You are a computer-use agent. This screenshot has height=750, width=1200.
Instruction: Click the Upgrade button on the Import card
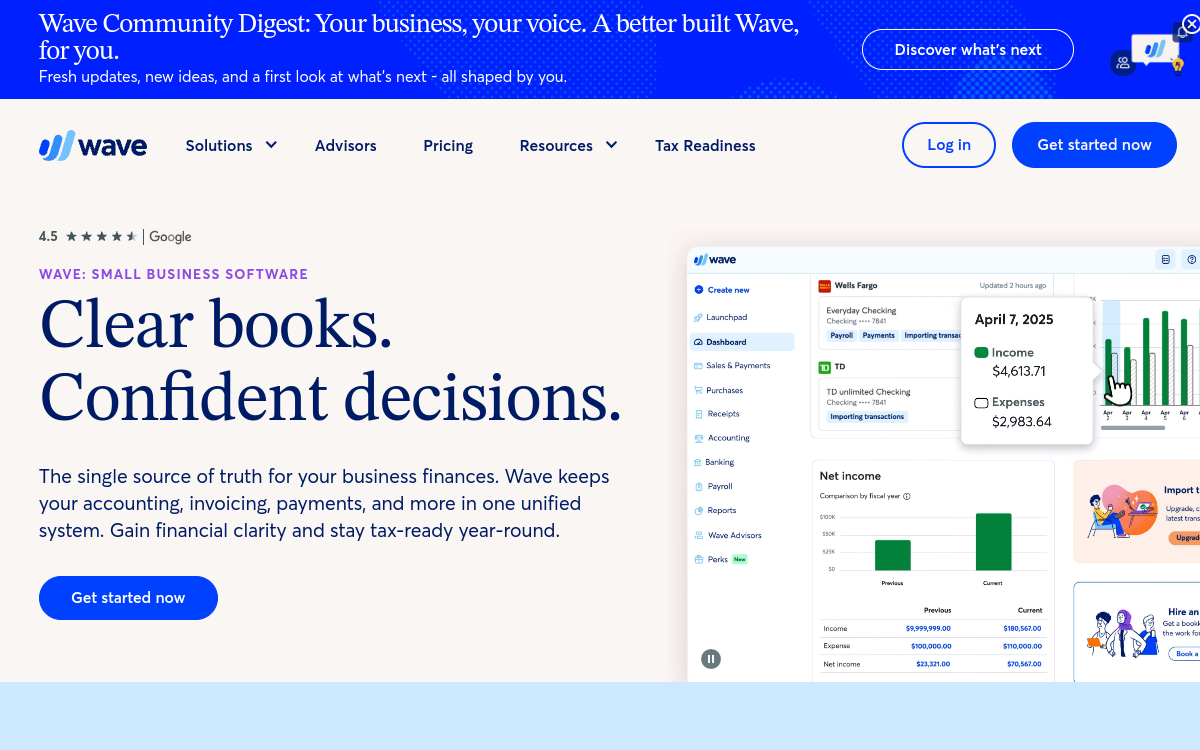[1184, 538]
